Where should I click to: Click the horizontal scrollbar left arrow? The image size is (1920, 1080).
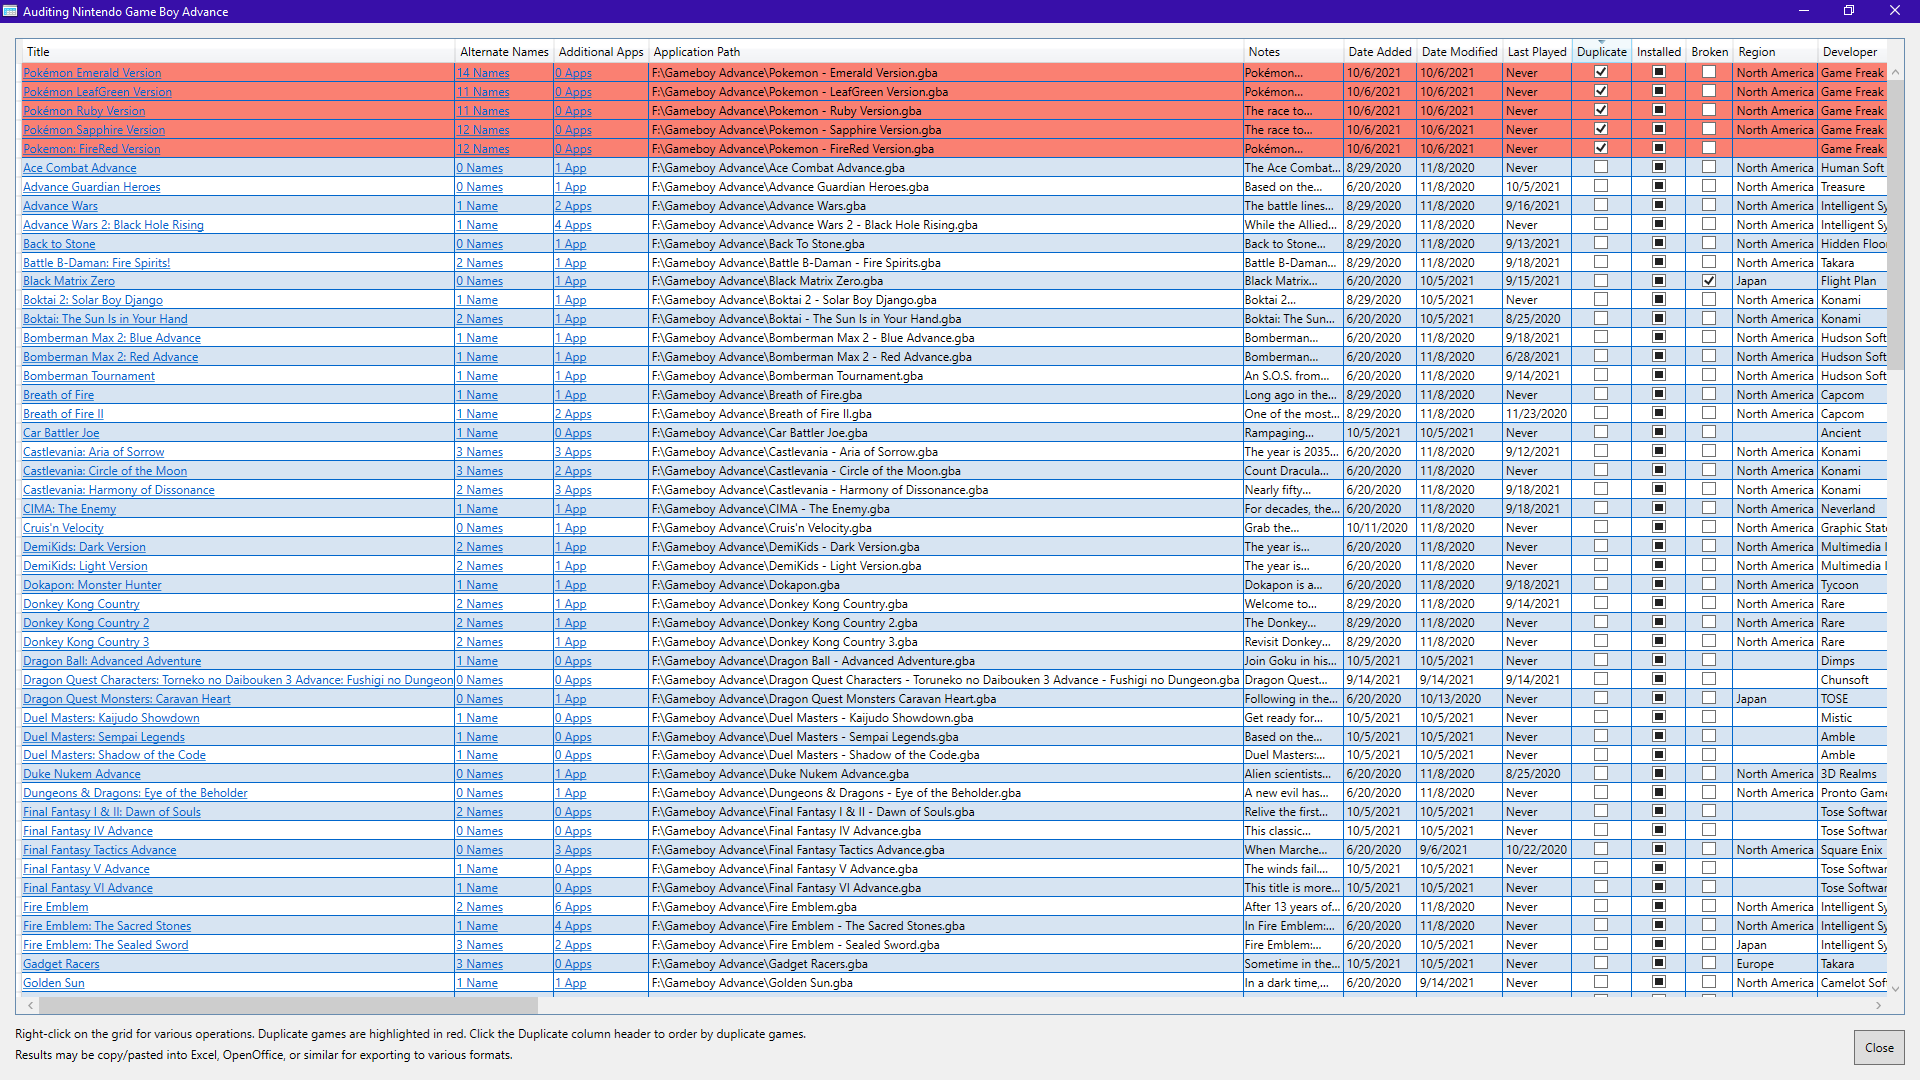pyautogui.click(x=31, y=1005)
